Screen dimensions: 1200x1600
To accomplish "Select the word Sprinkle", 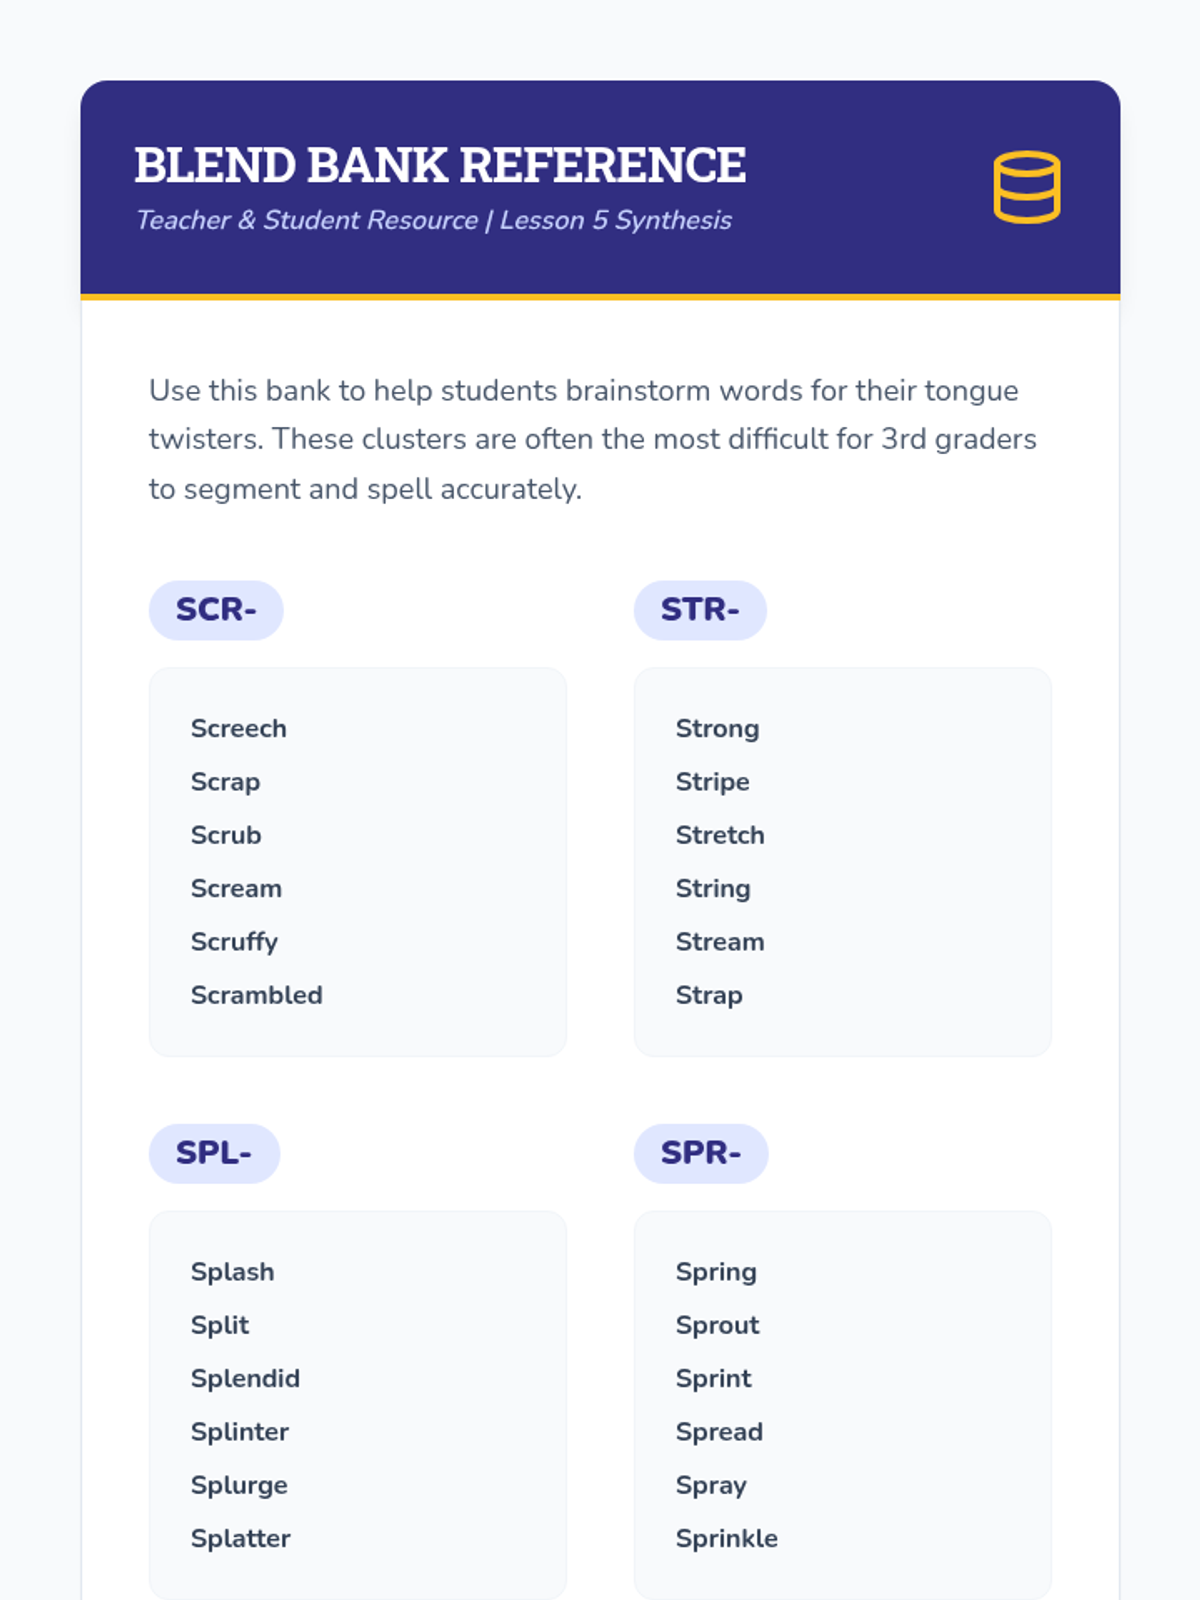I will 726,1538.
